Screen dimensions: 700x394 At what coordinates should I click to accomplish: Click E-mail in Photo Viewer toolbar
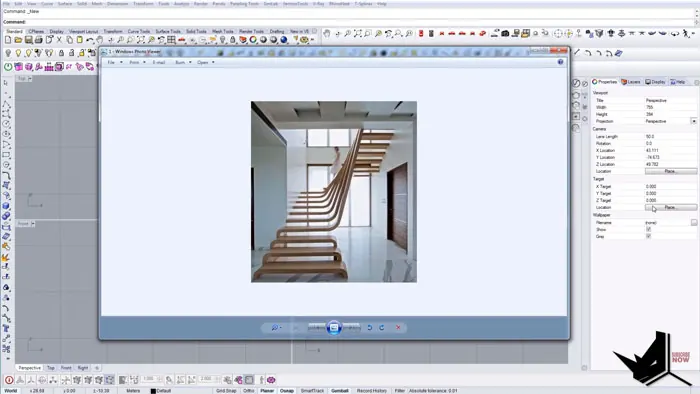tap(158, 62)
